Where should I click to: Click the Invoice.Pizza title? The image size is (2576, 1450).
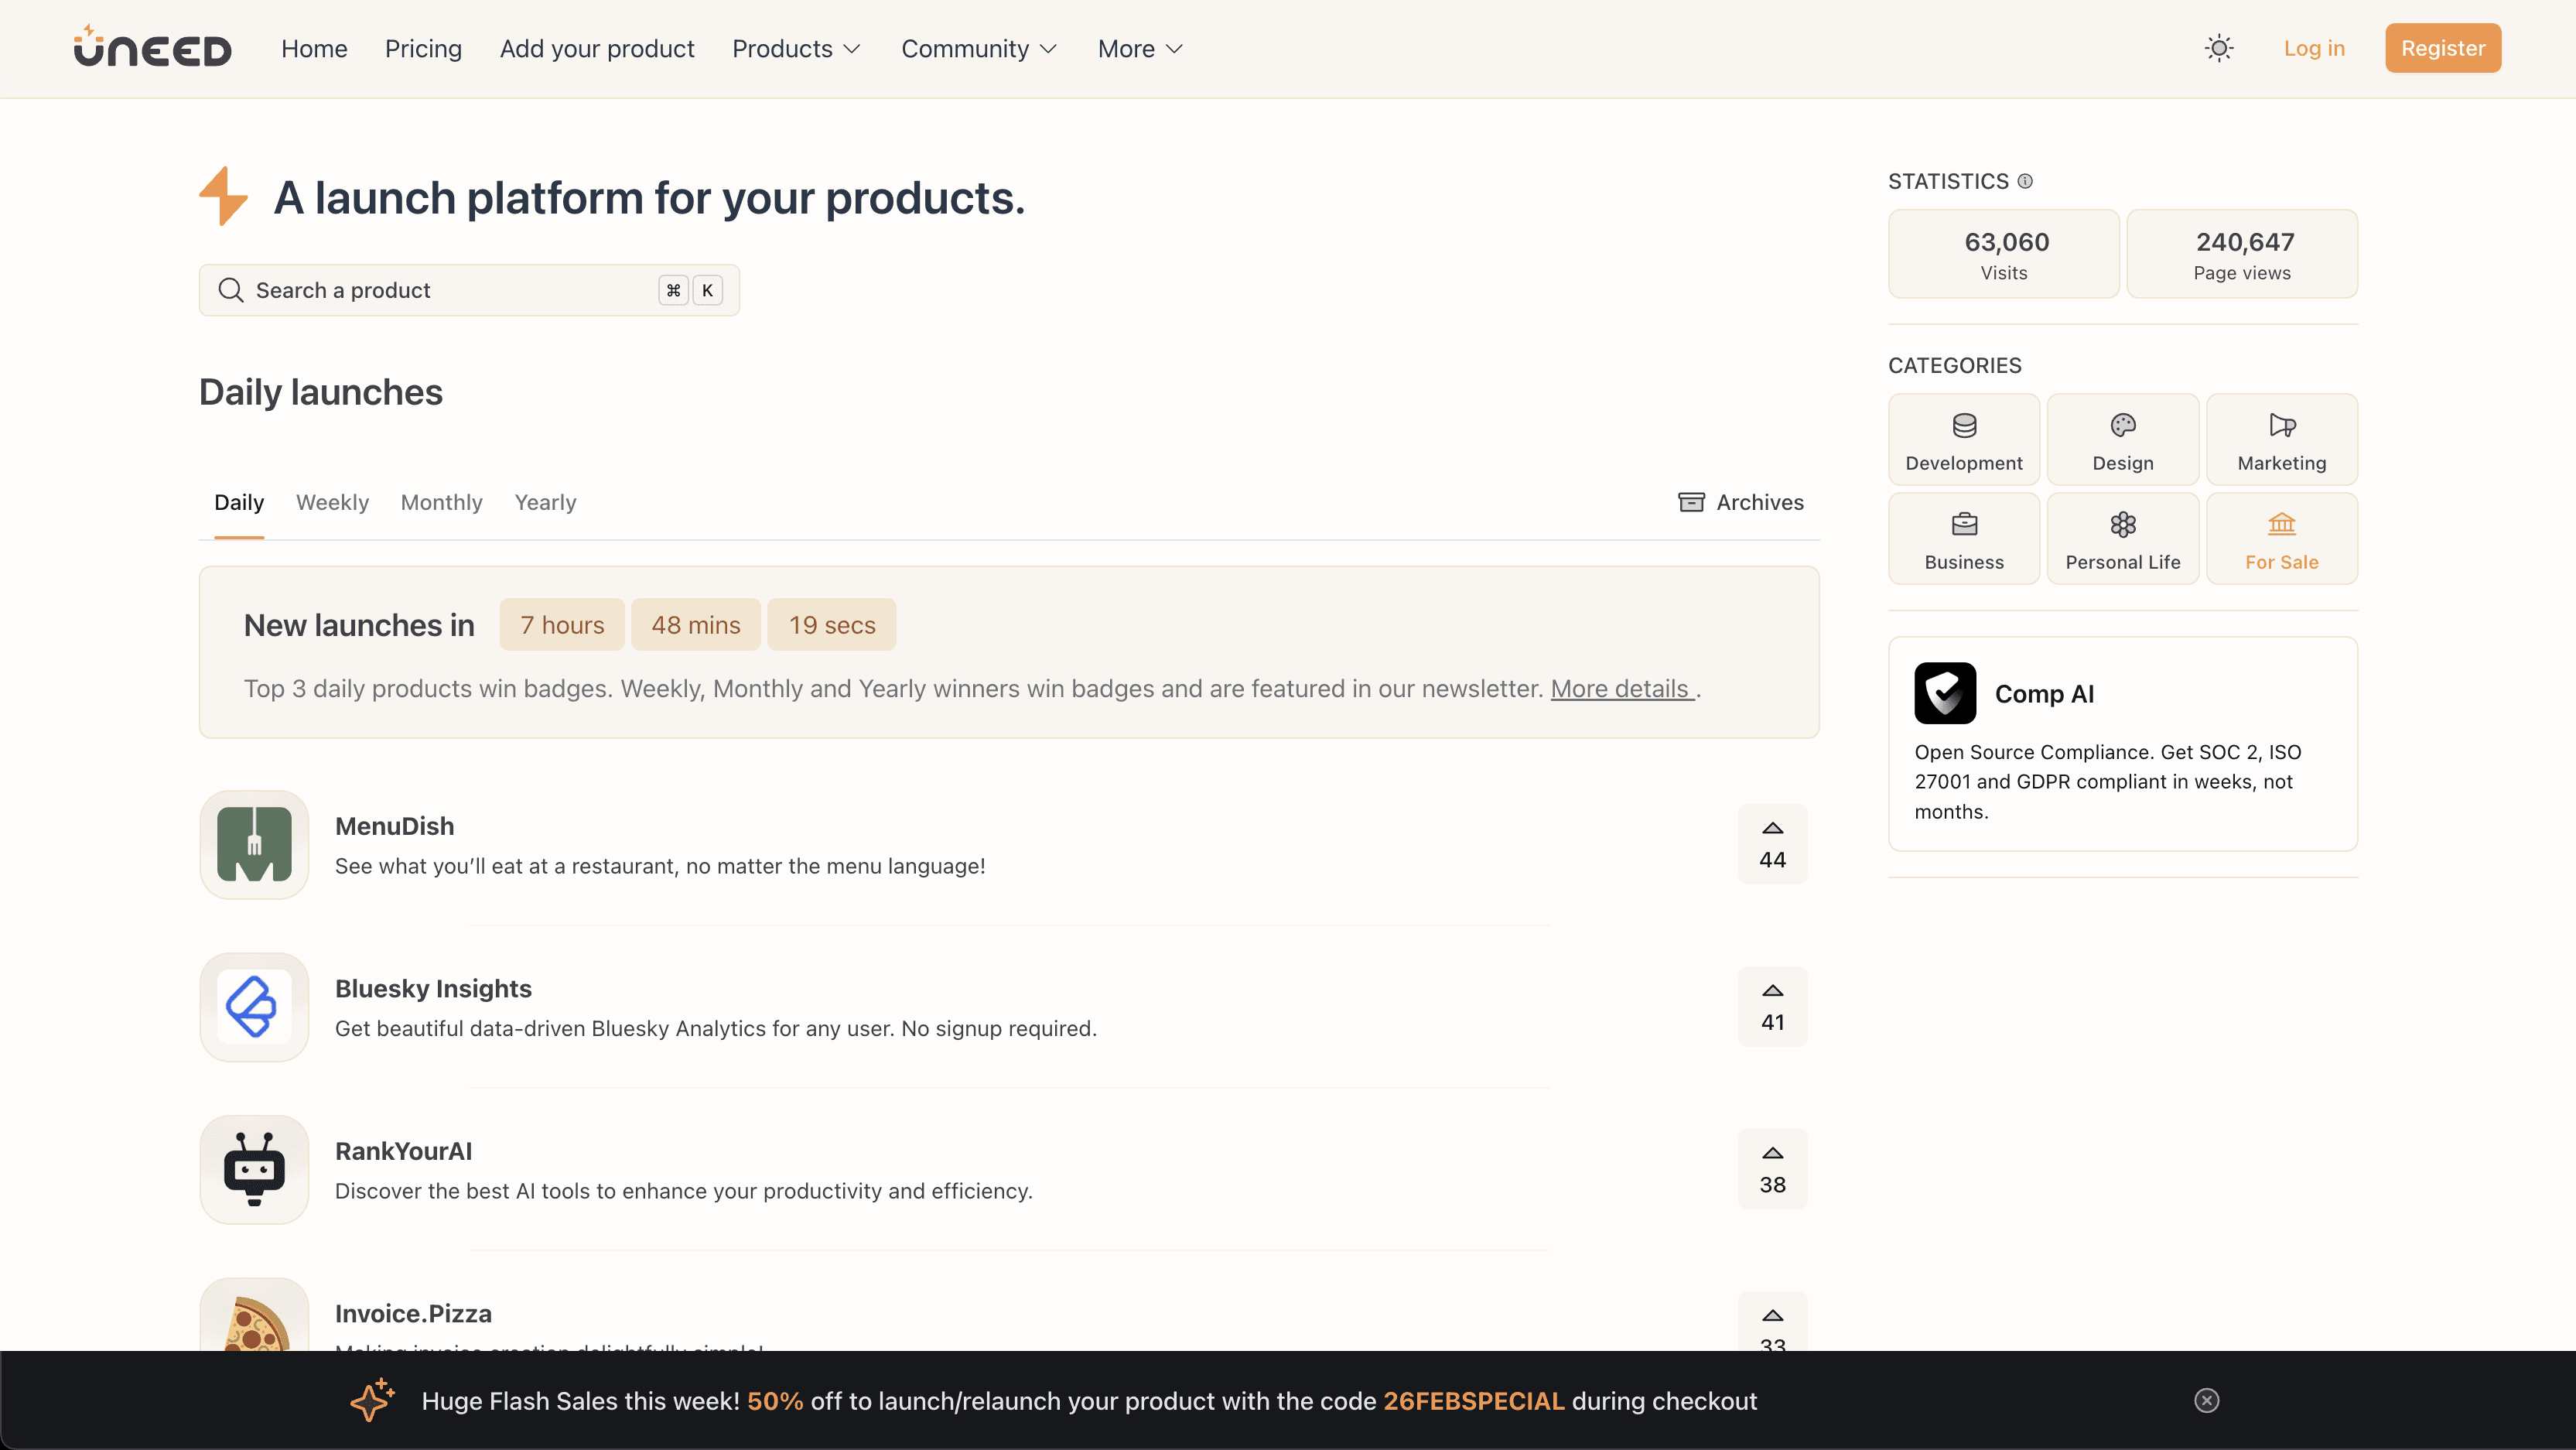tap(413, 1313)
